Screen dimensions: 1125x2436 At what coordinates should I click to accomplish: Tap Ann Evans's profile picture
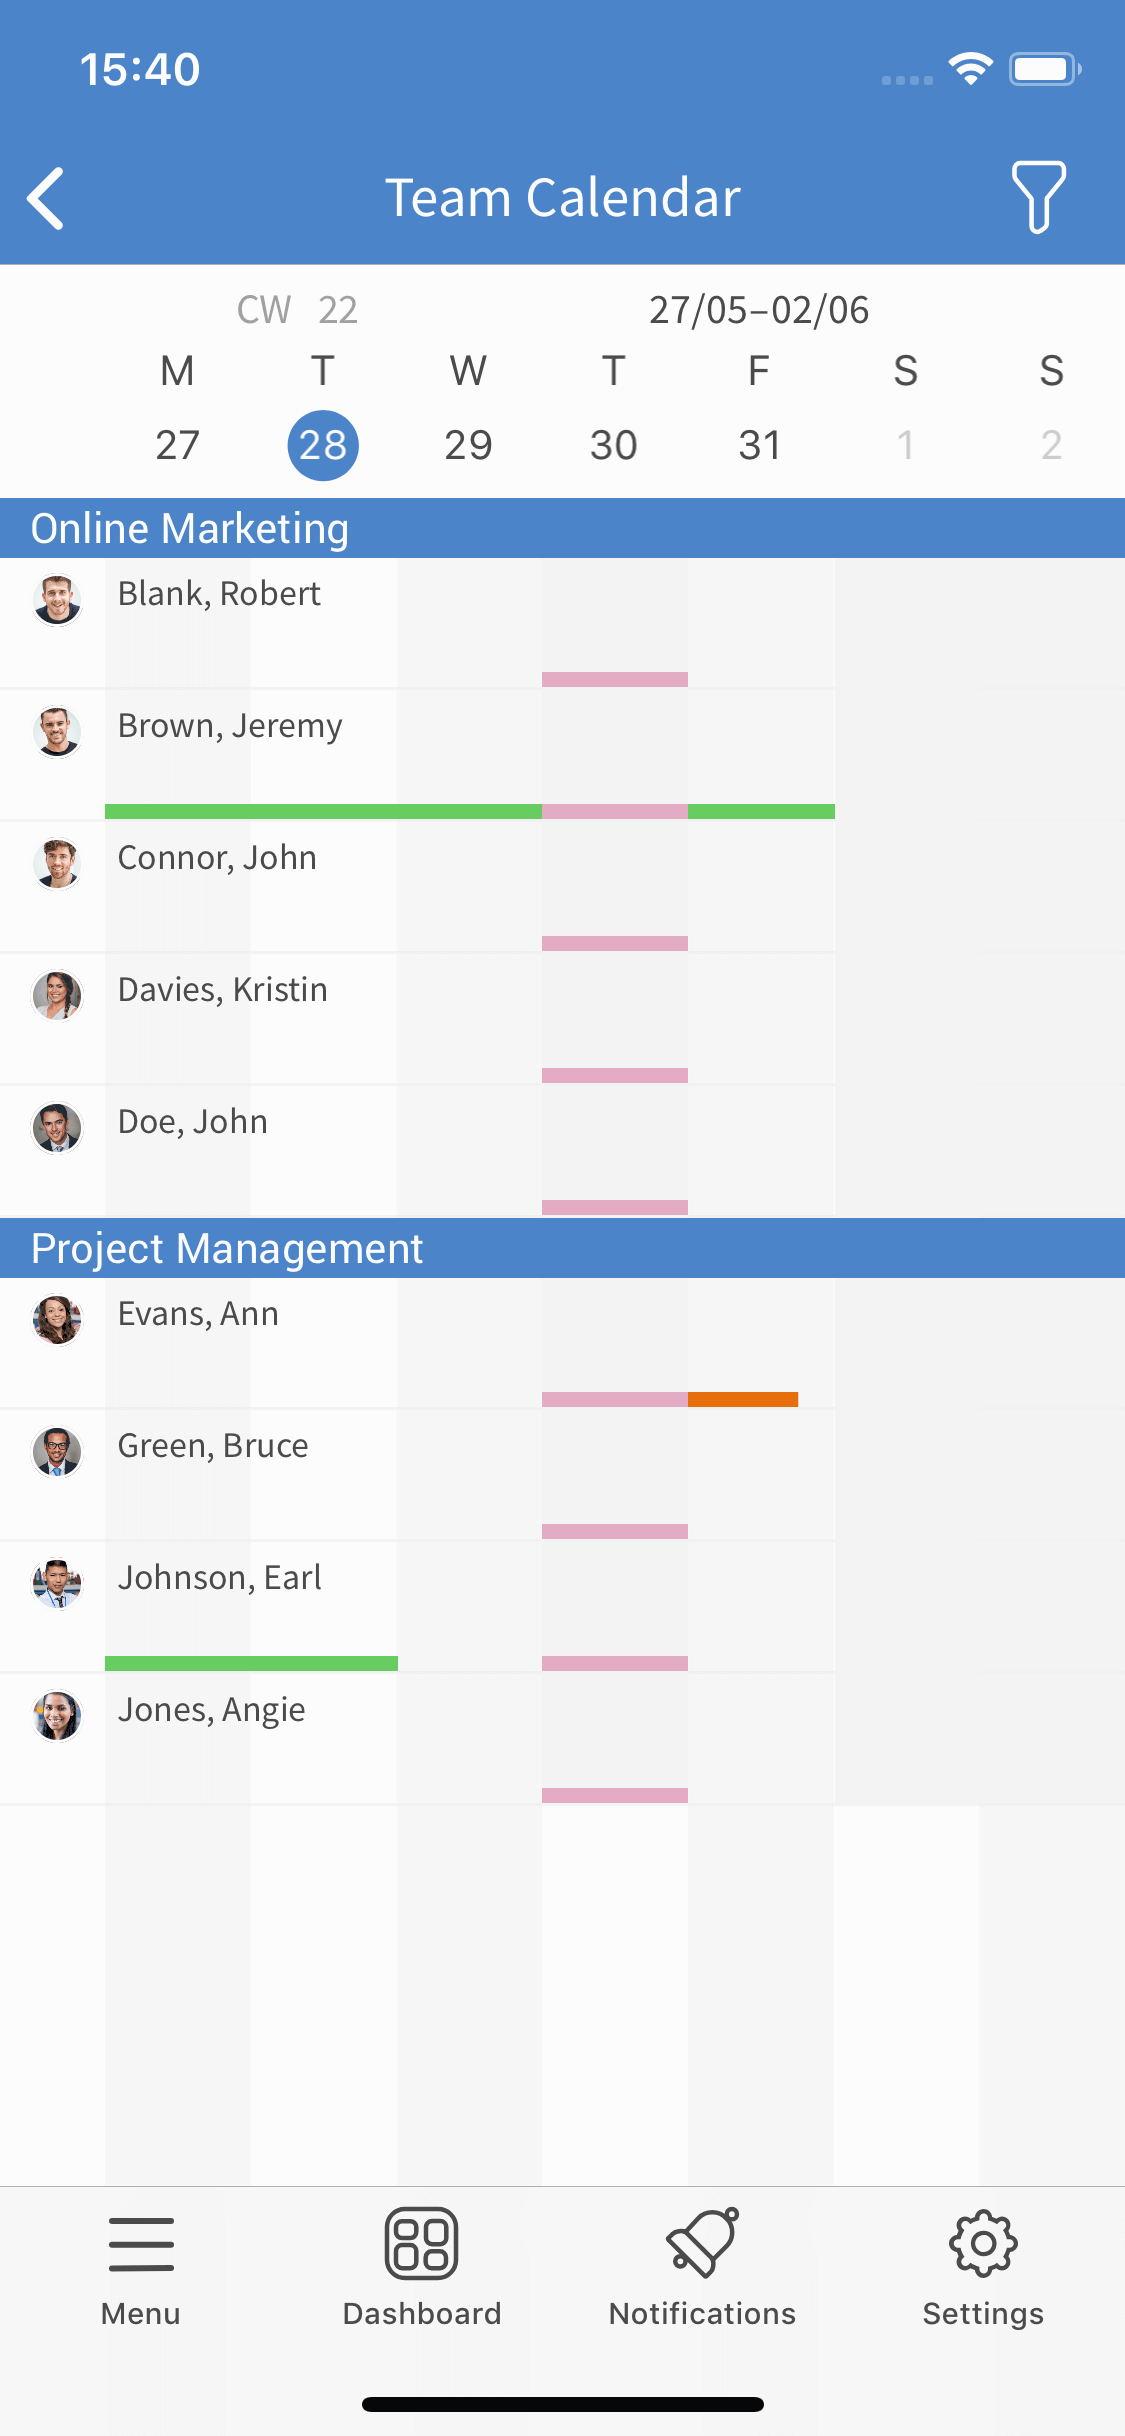click(x=57, y=1320)
